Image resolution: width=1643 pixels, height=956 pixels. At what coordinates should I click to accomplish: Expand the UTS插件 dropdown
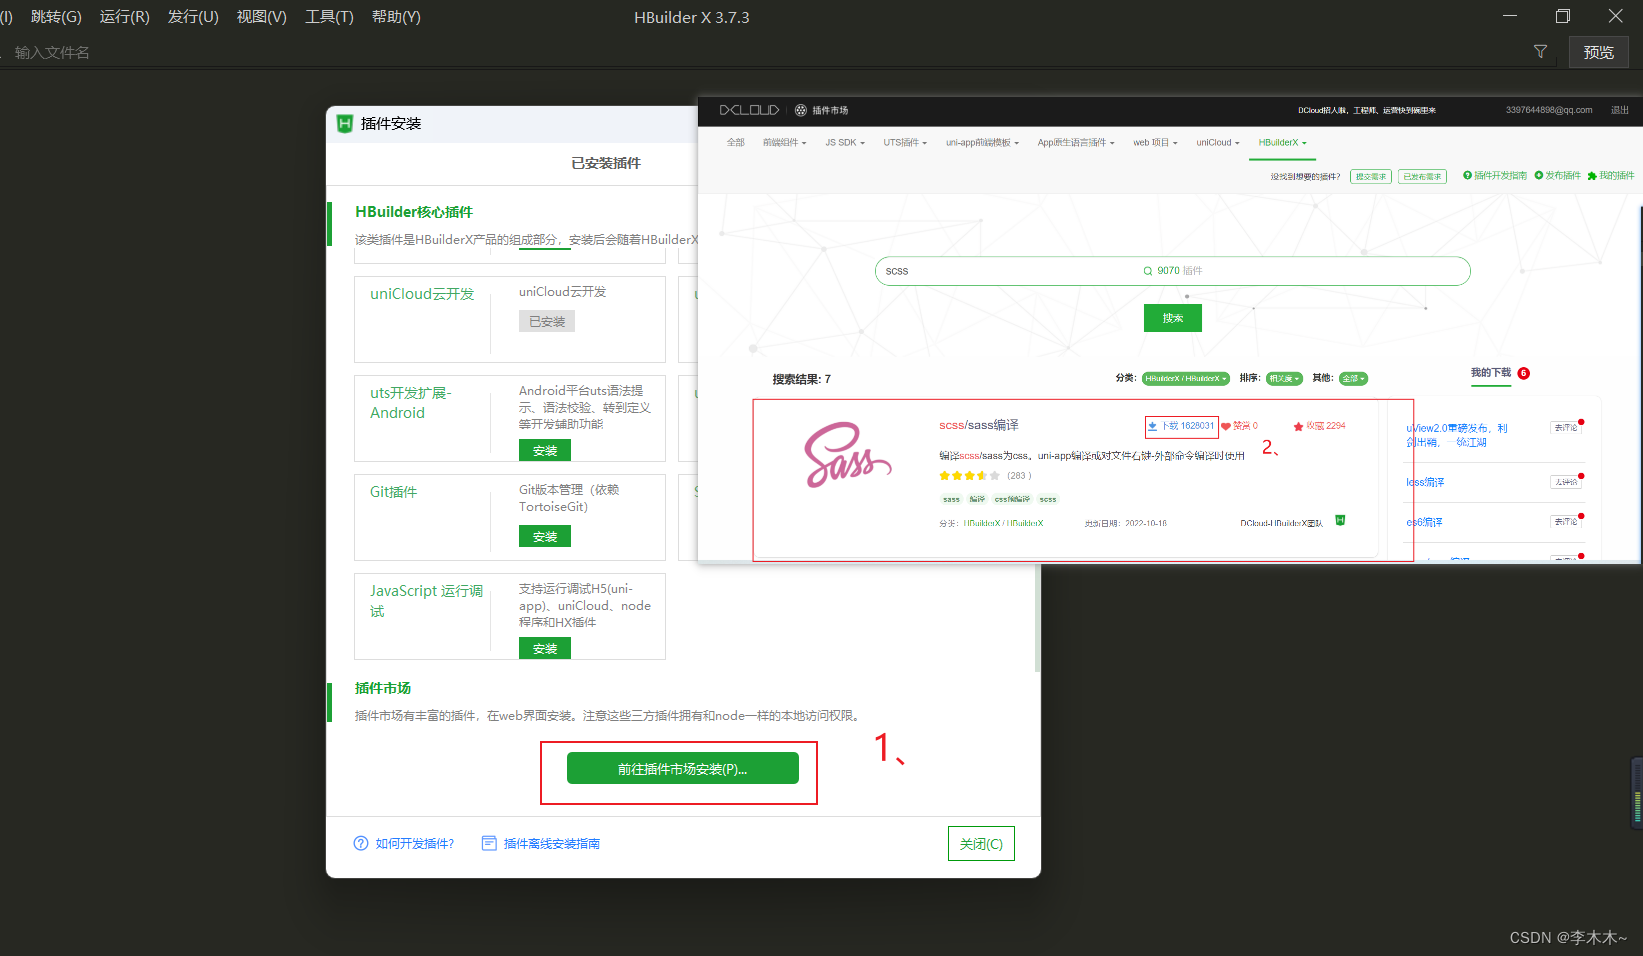905,142
